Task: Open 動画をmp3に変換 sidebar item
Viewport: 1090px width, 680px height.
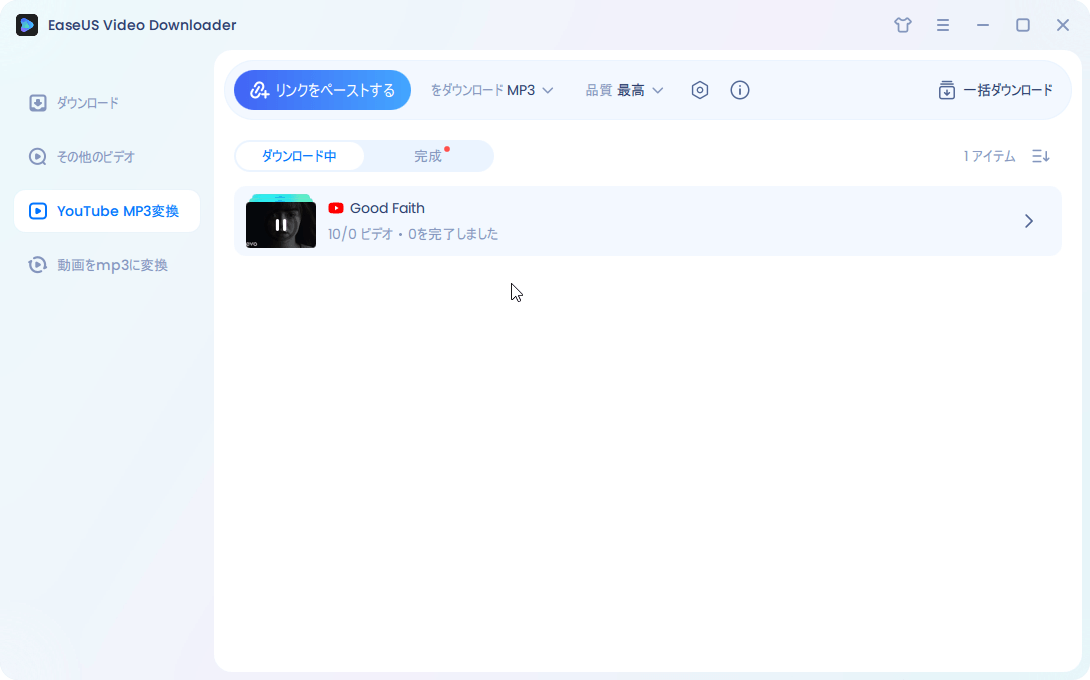Action: (x=112, y=265)
